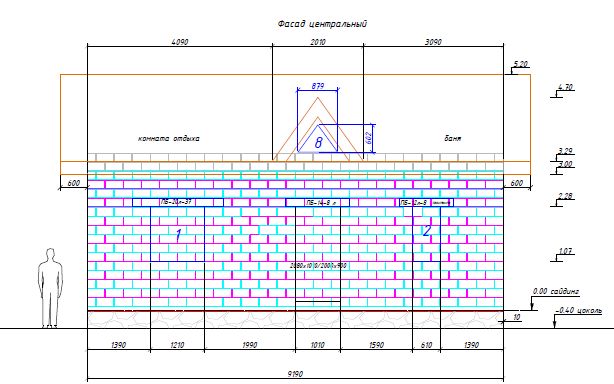
Task: Click the 1010 door width dimension
Action: coord(317,345)
